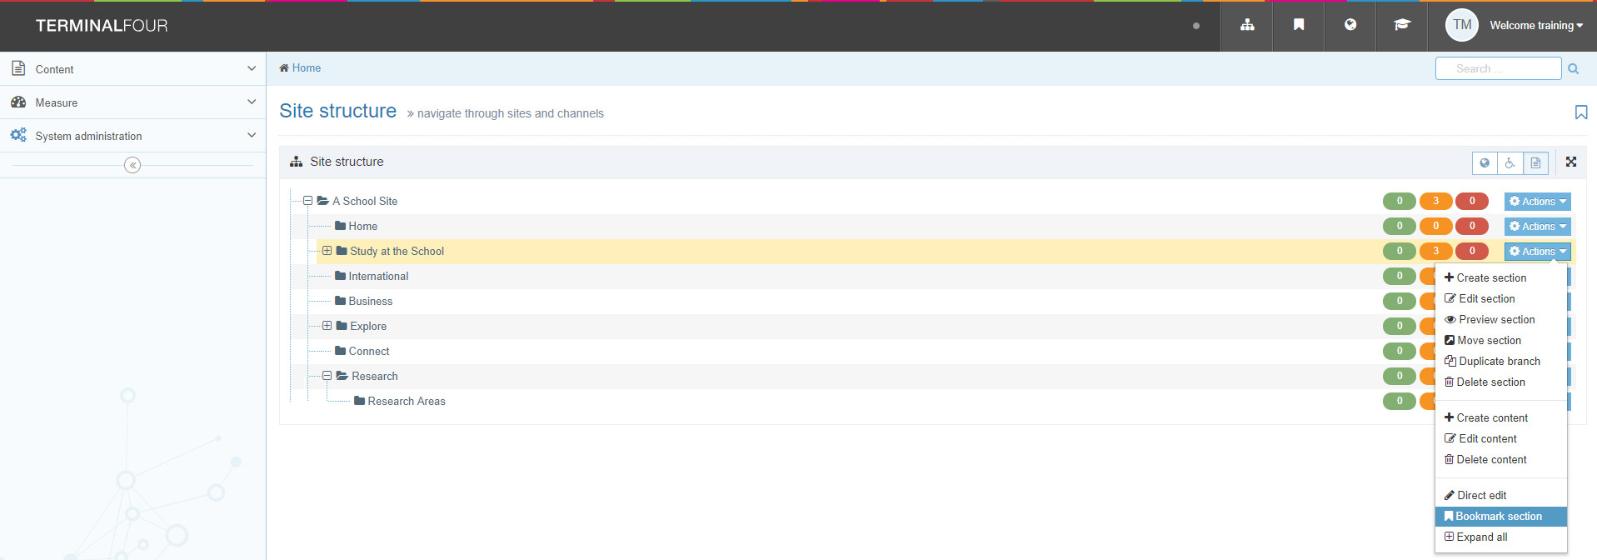
Task: Click the red 0 badge for Home row
Action: coord(1472,226)
